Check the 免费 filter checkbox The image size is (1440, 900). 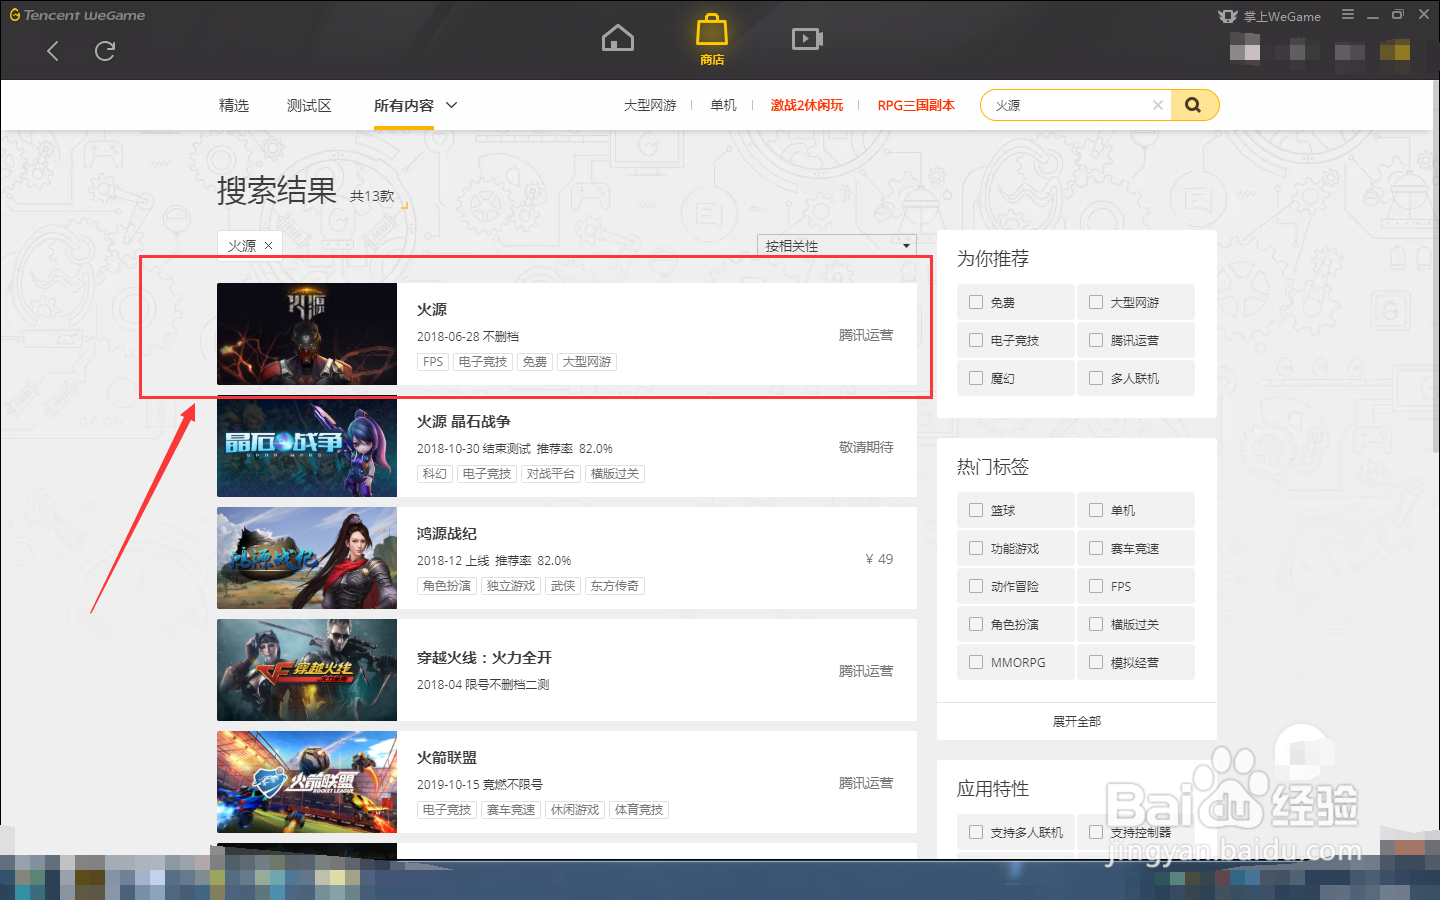point(976,302)
